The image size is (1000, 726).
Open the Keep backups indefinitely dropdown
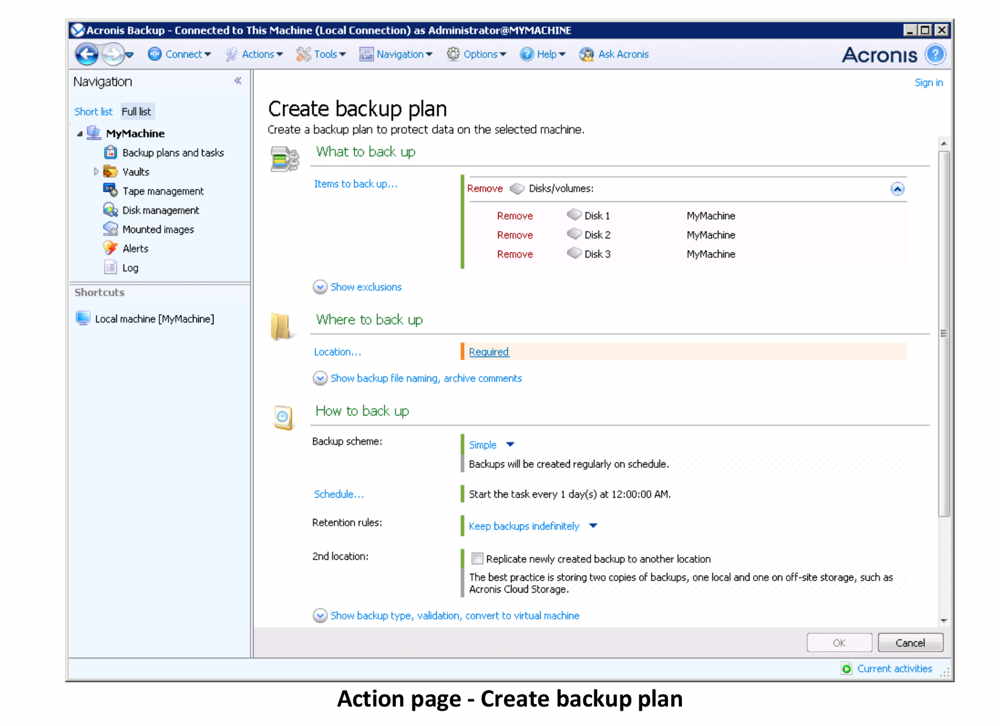point(522,525)
